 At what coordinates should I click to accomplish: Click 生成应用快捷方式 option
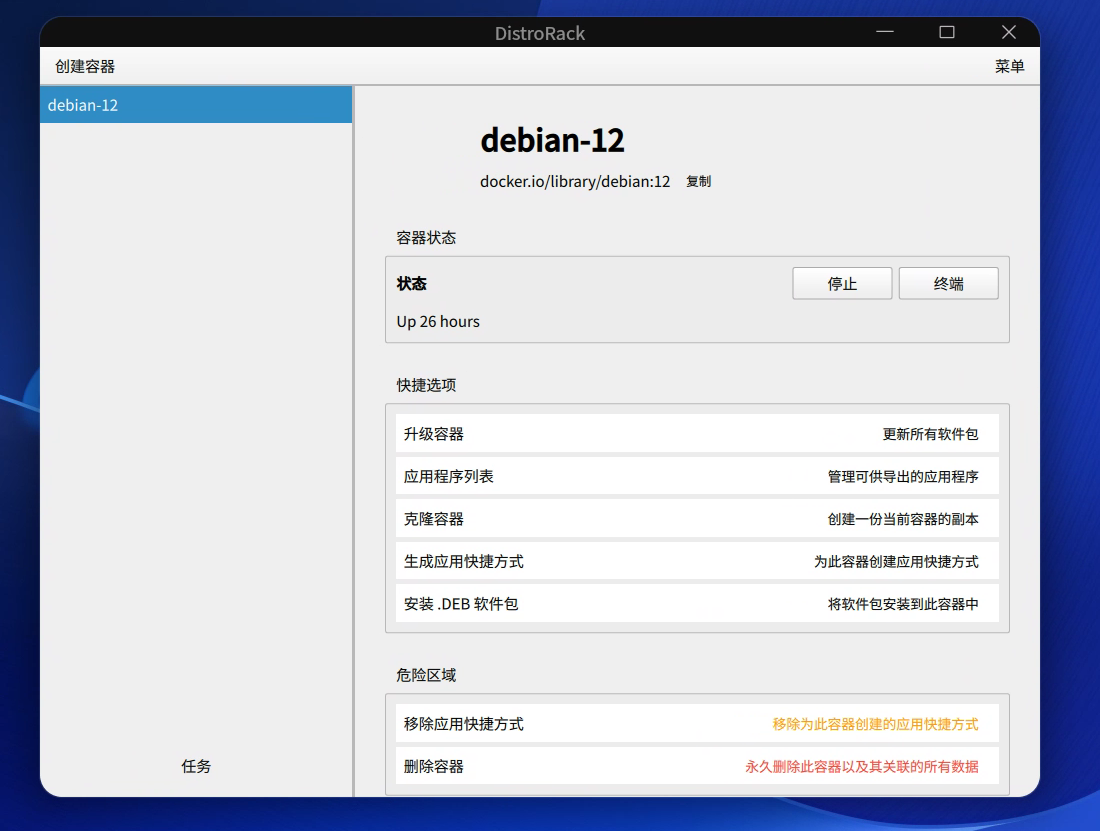click(x=697, y=562)
